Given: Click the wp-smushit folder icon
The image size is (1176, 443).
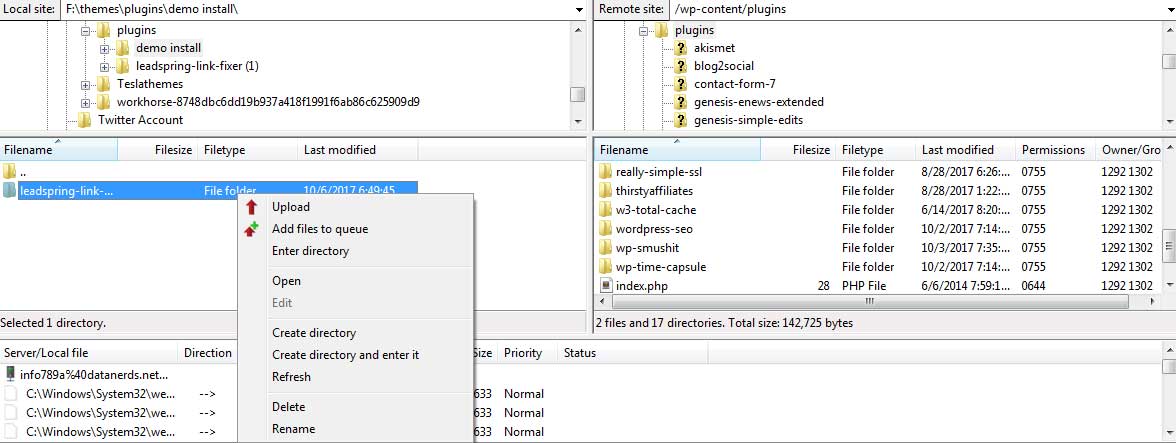Looking at the screenshot, I should coord(606,247).
